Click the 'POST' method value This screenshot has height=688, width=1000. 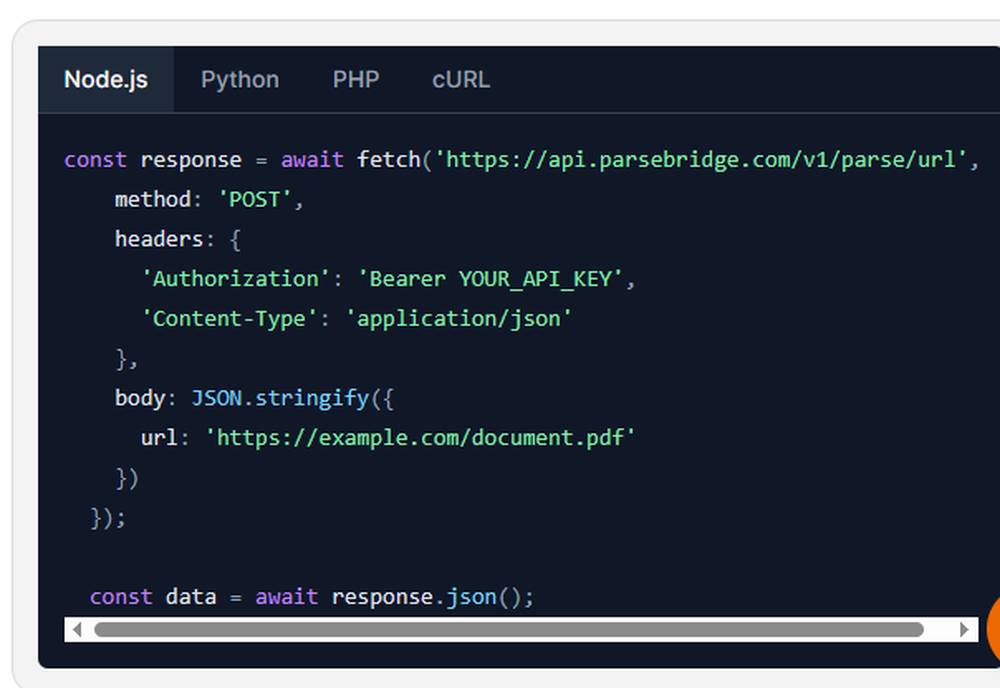(254, 200)
